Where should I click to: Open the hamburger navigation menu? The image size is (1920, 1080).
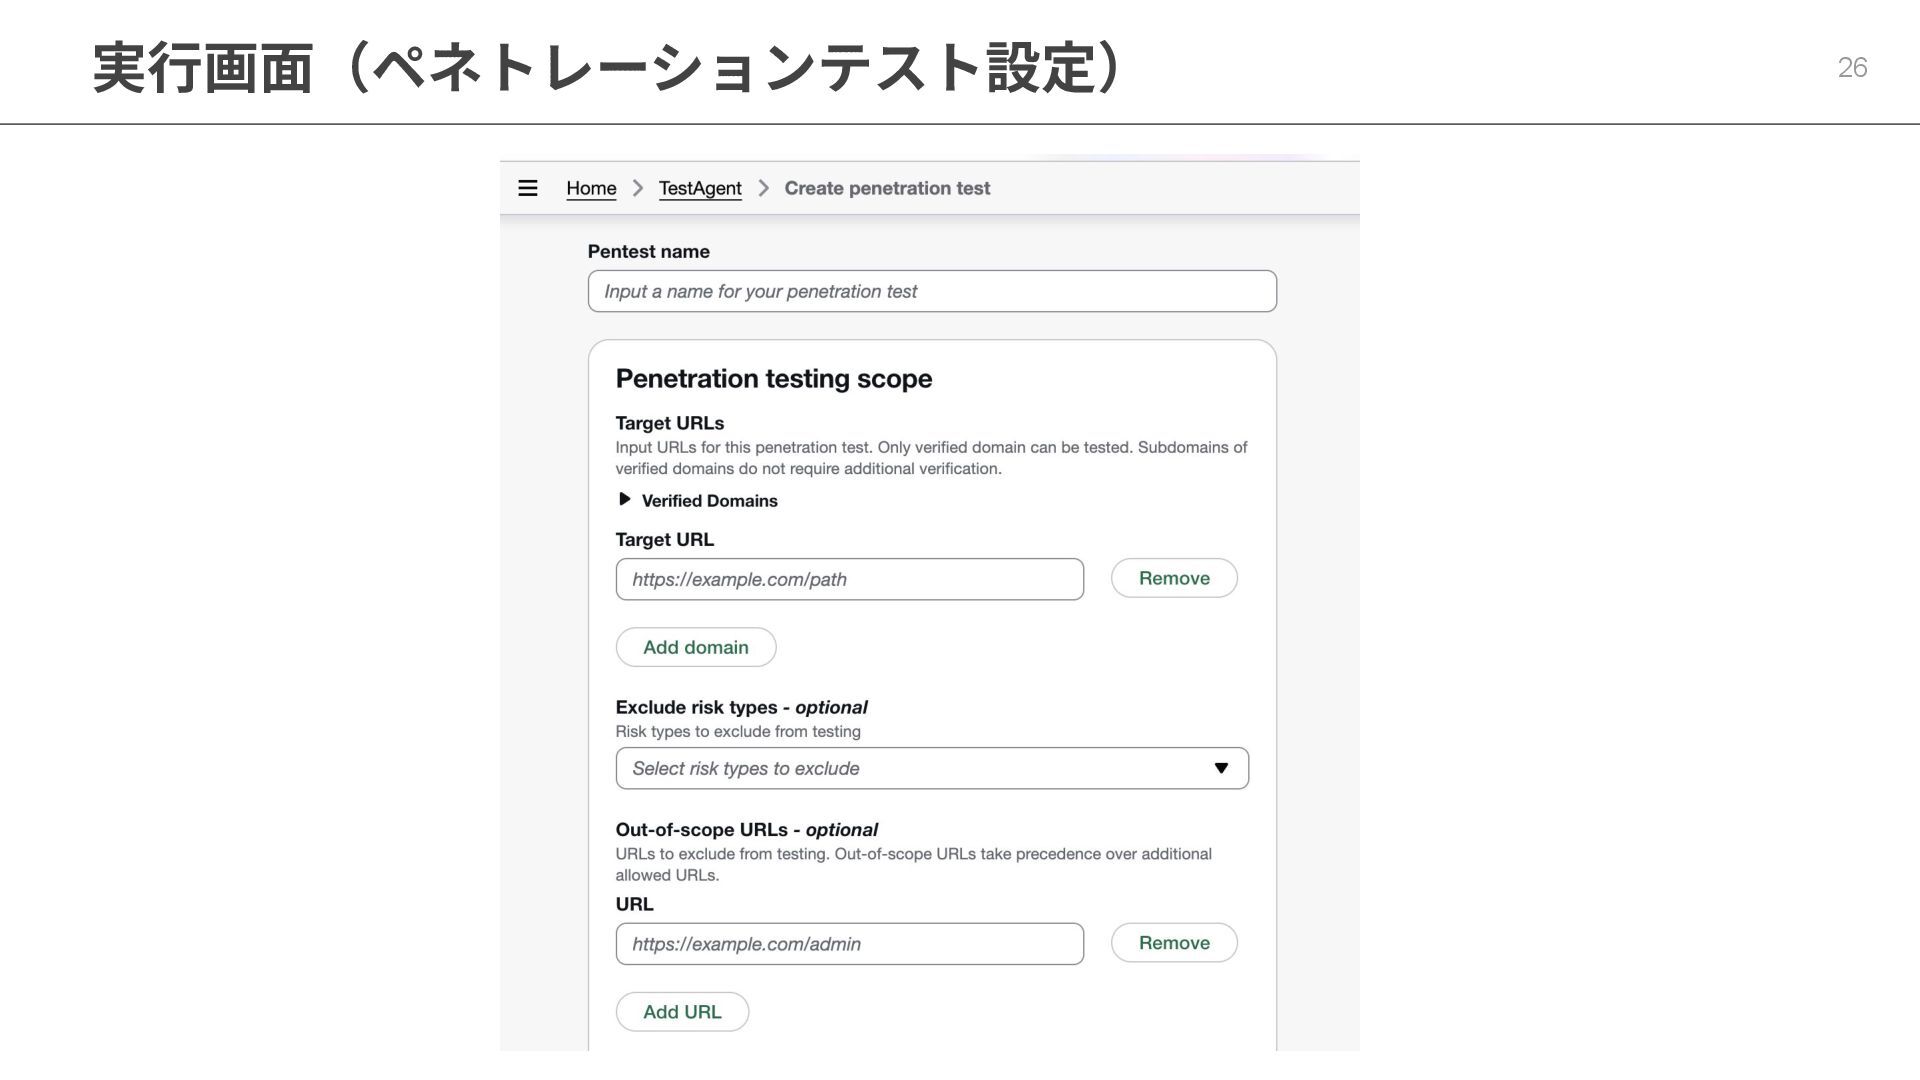click(528, 188)
